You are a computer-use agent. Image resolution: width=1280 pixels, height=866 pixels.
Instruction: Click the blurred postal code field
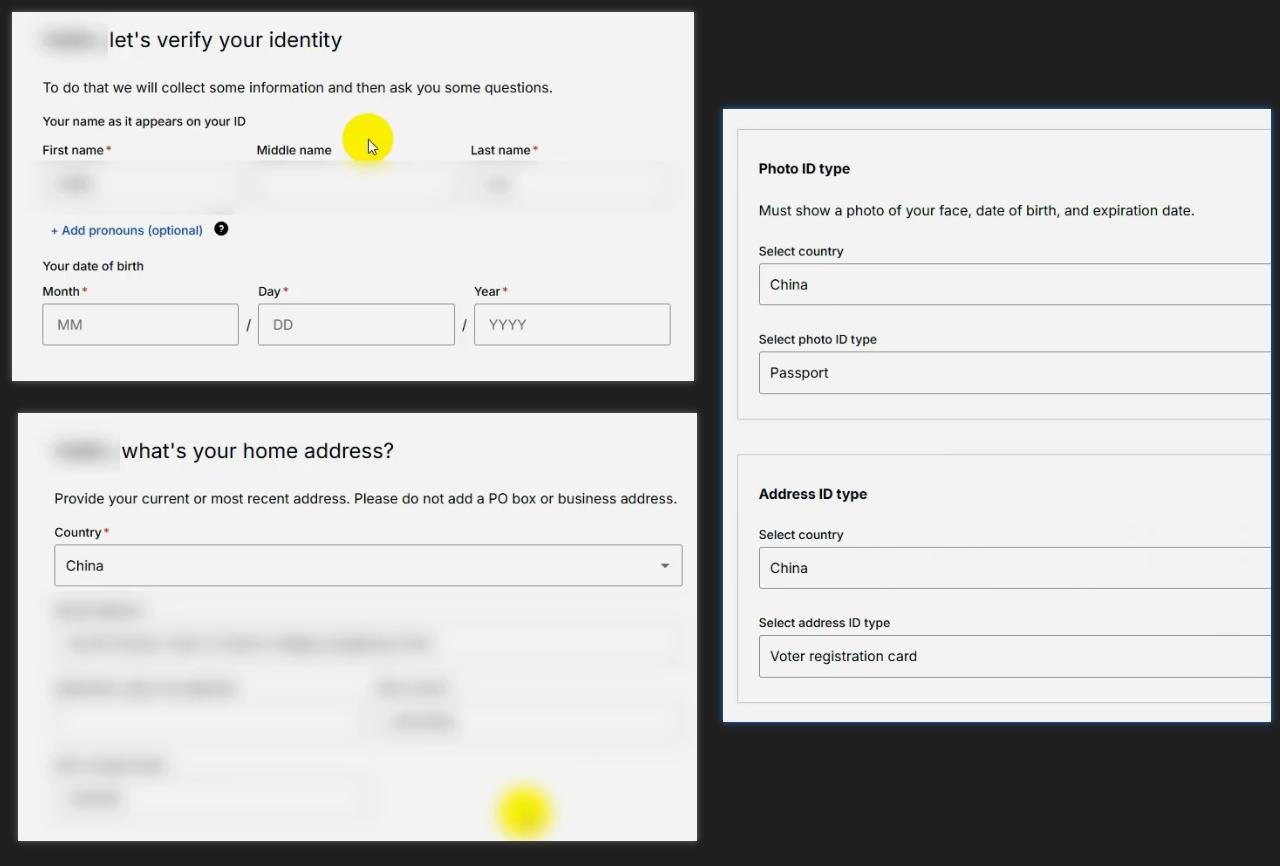pos(214,798)
